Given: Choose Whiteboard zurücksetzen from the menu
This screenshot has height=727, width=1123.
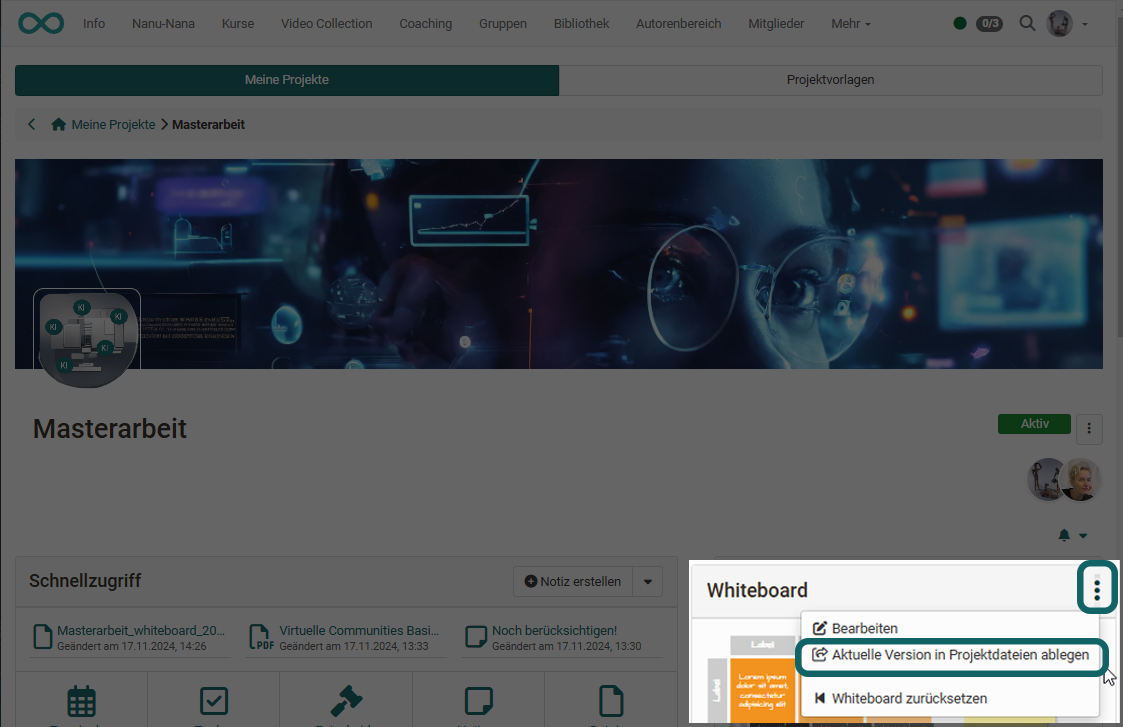Looking at the screenshot, I should click(908, 698).
